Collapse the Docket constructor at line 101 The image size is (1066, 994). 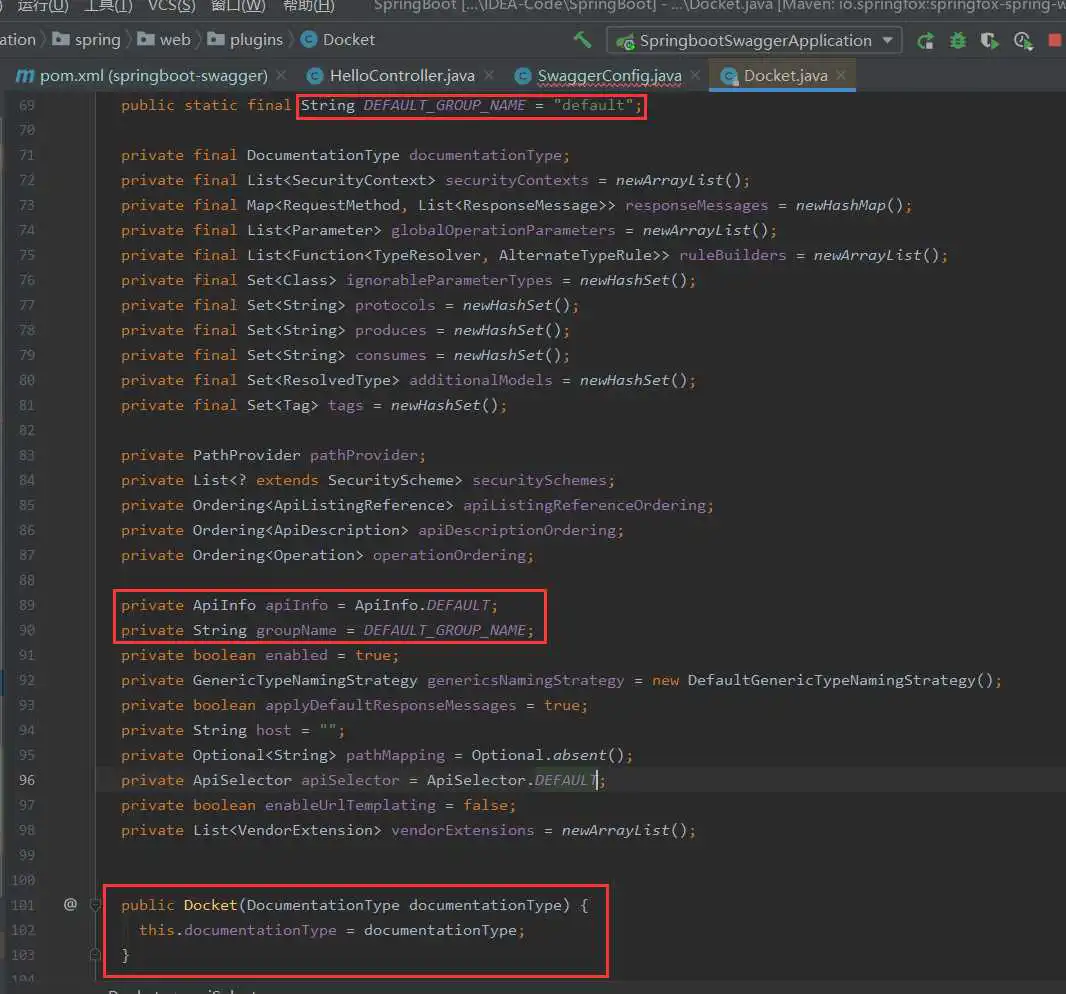pyautogui.click(x=96, y=904)
